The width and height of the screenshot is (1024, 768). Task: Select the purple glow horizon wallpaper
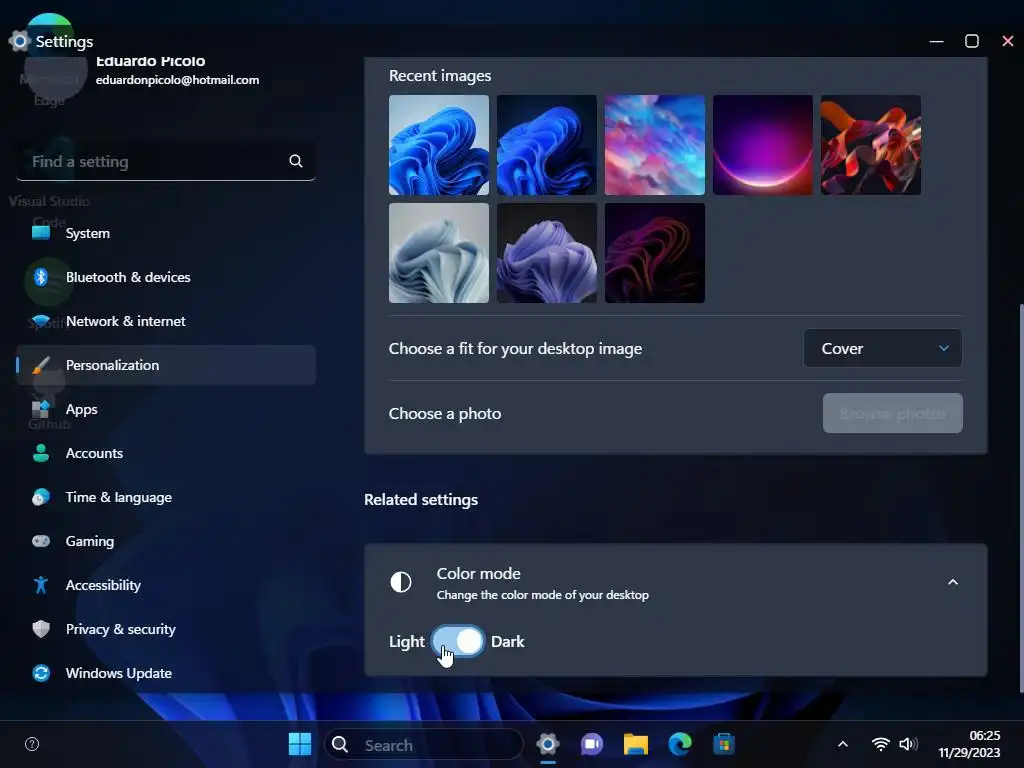pos(763,145)
